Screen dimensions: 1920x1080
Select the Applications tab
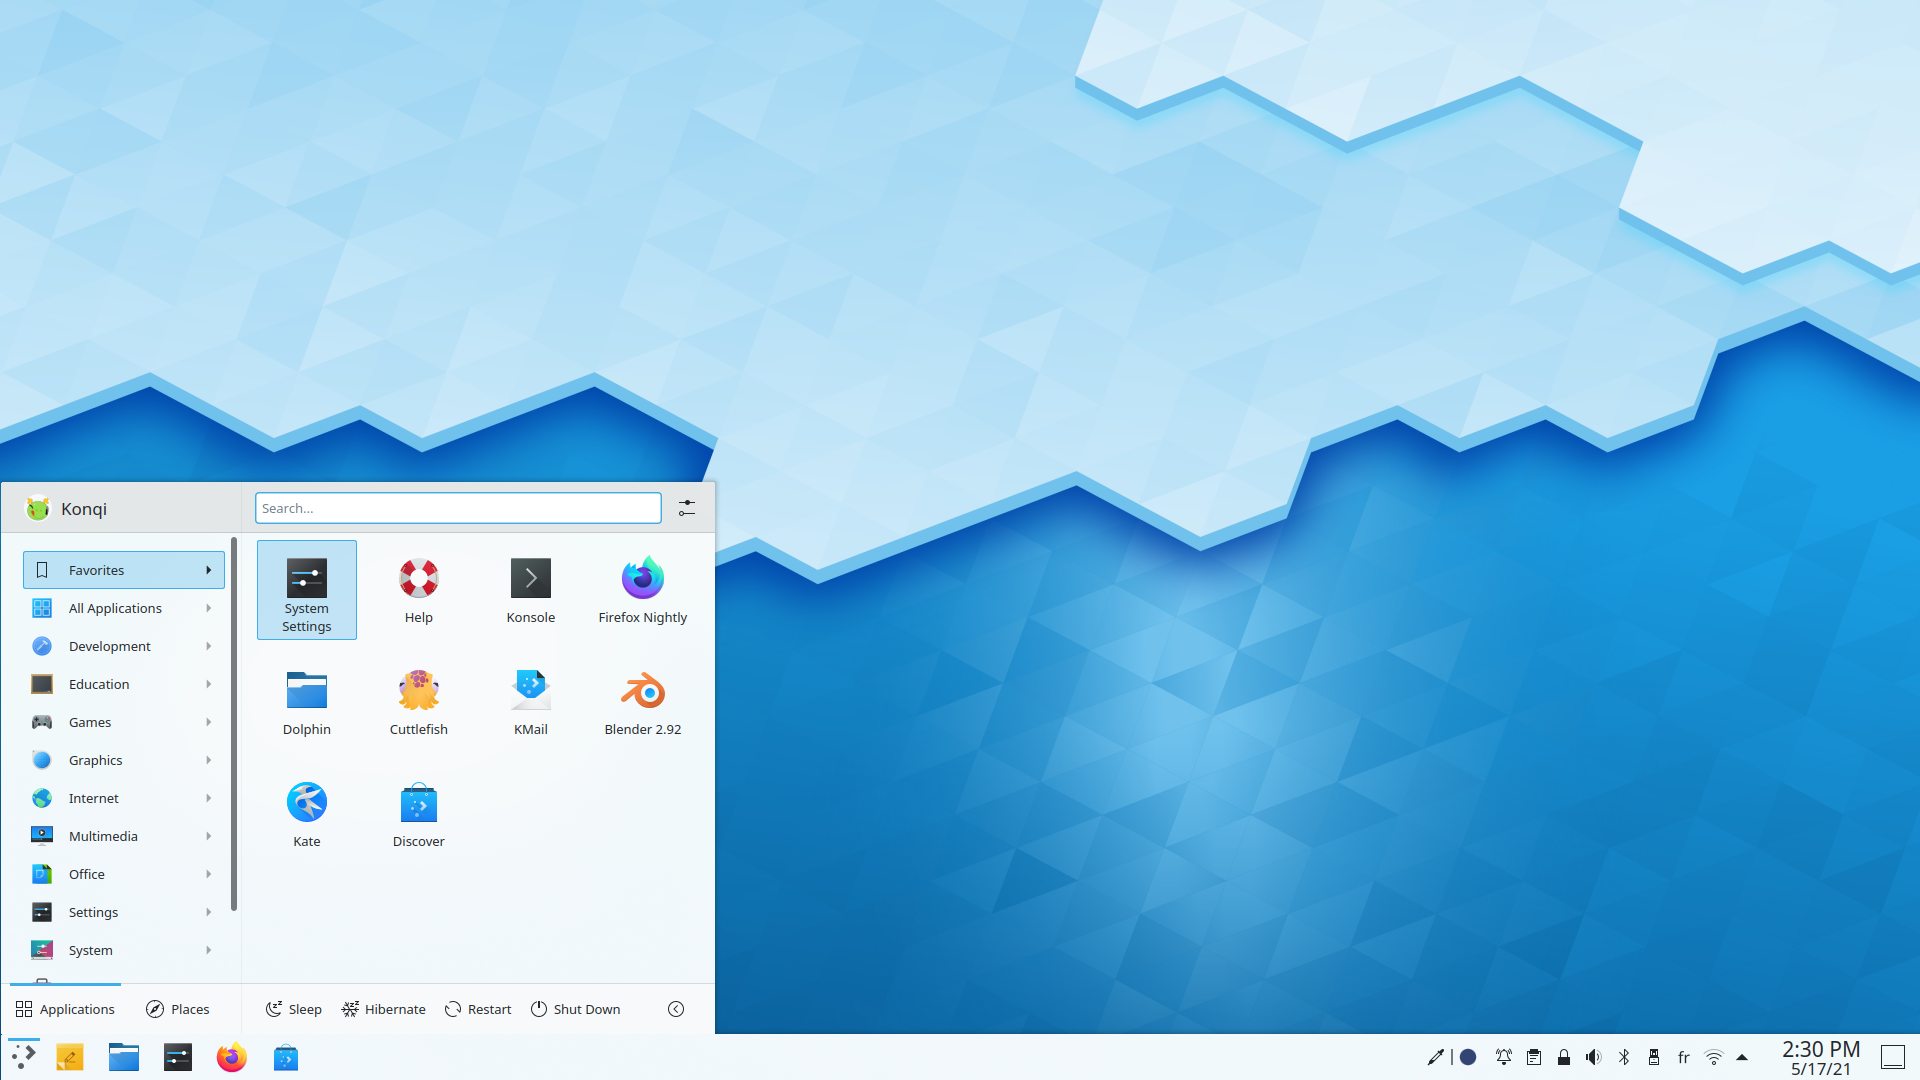point(65,1009)
